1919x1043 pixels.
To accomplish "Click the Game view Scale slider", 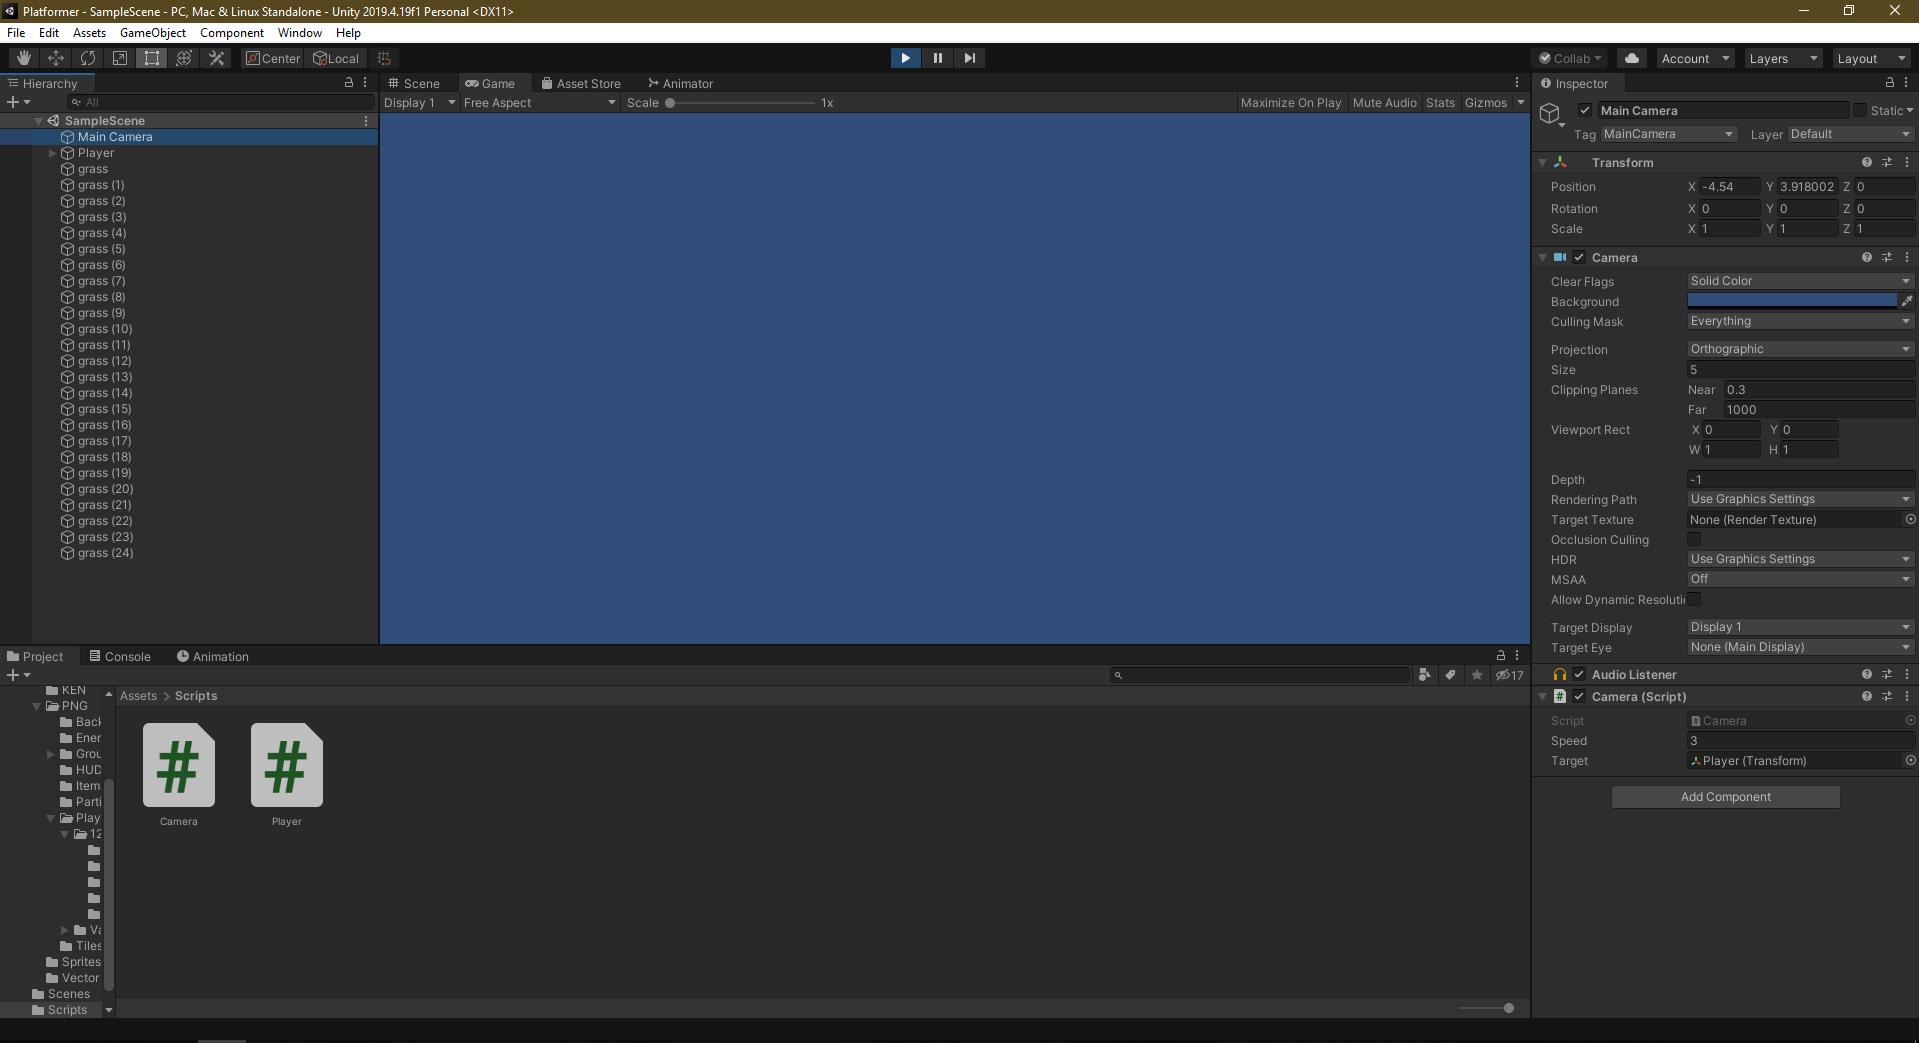I will pos(740,102).
